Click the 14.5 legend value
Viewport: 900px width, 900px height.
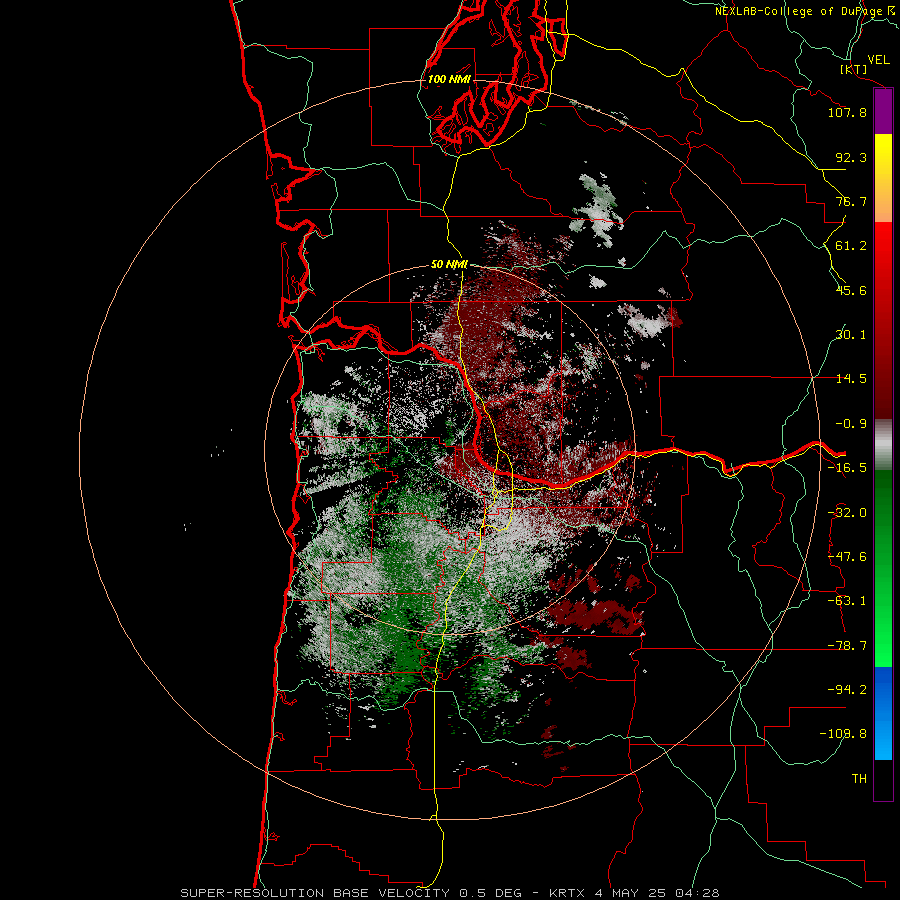tap(851, 379)
